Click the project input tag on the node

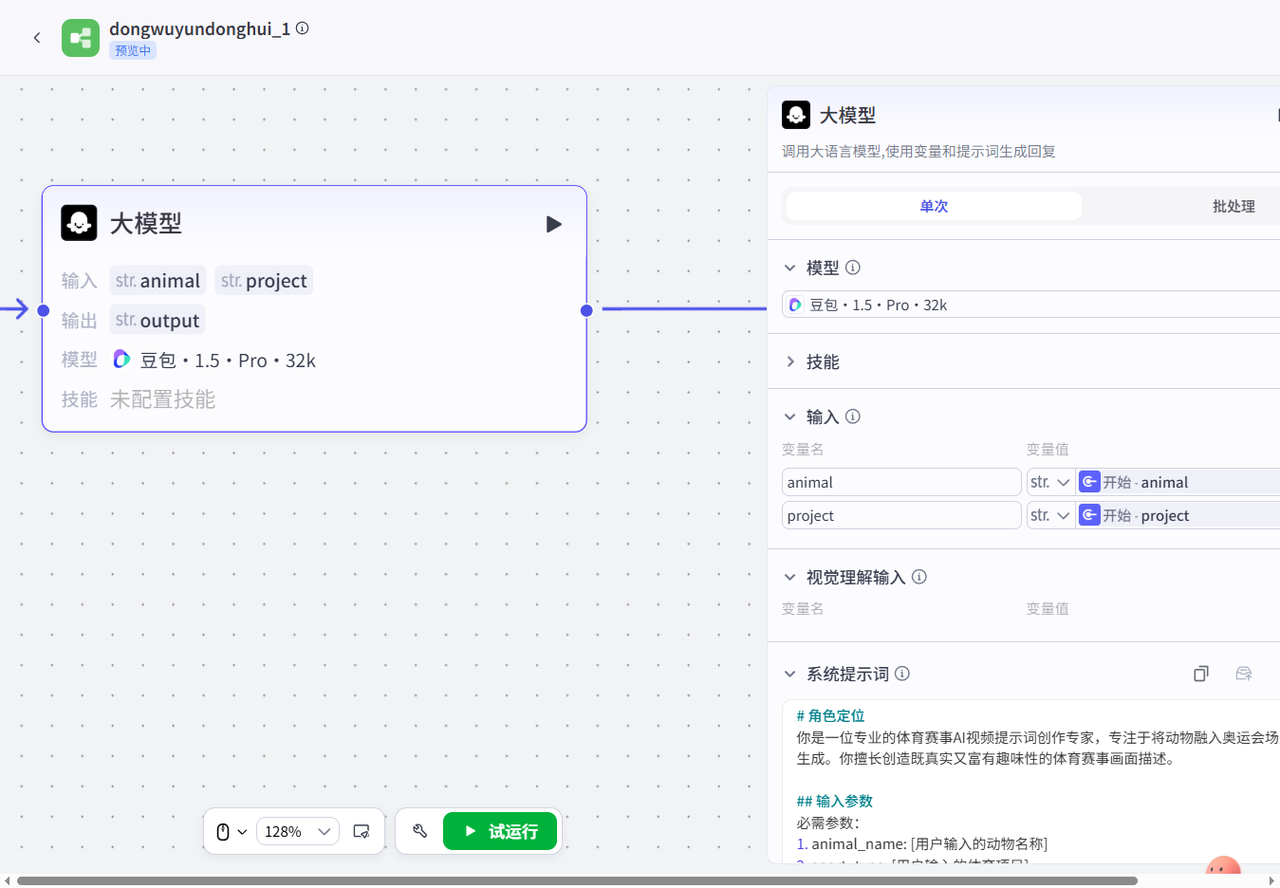[x=264, y=280]
